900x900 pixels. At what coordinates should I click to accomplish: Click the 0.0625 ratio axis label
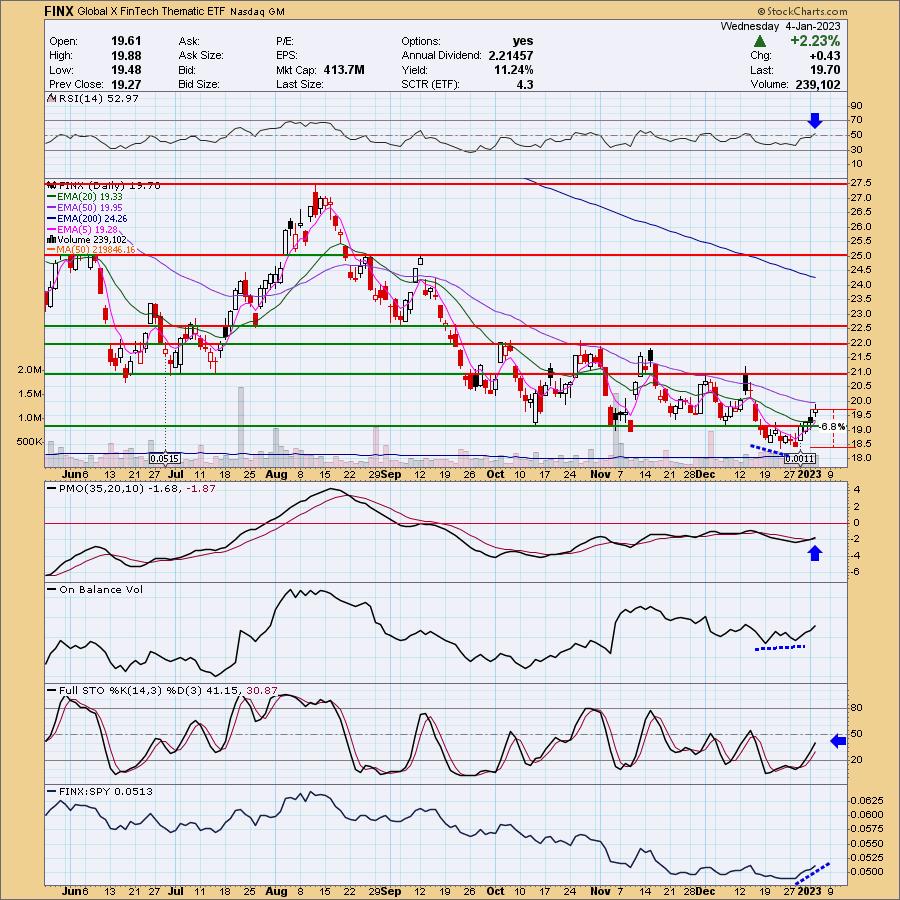pyautogui.click(x=866, y=800)
